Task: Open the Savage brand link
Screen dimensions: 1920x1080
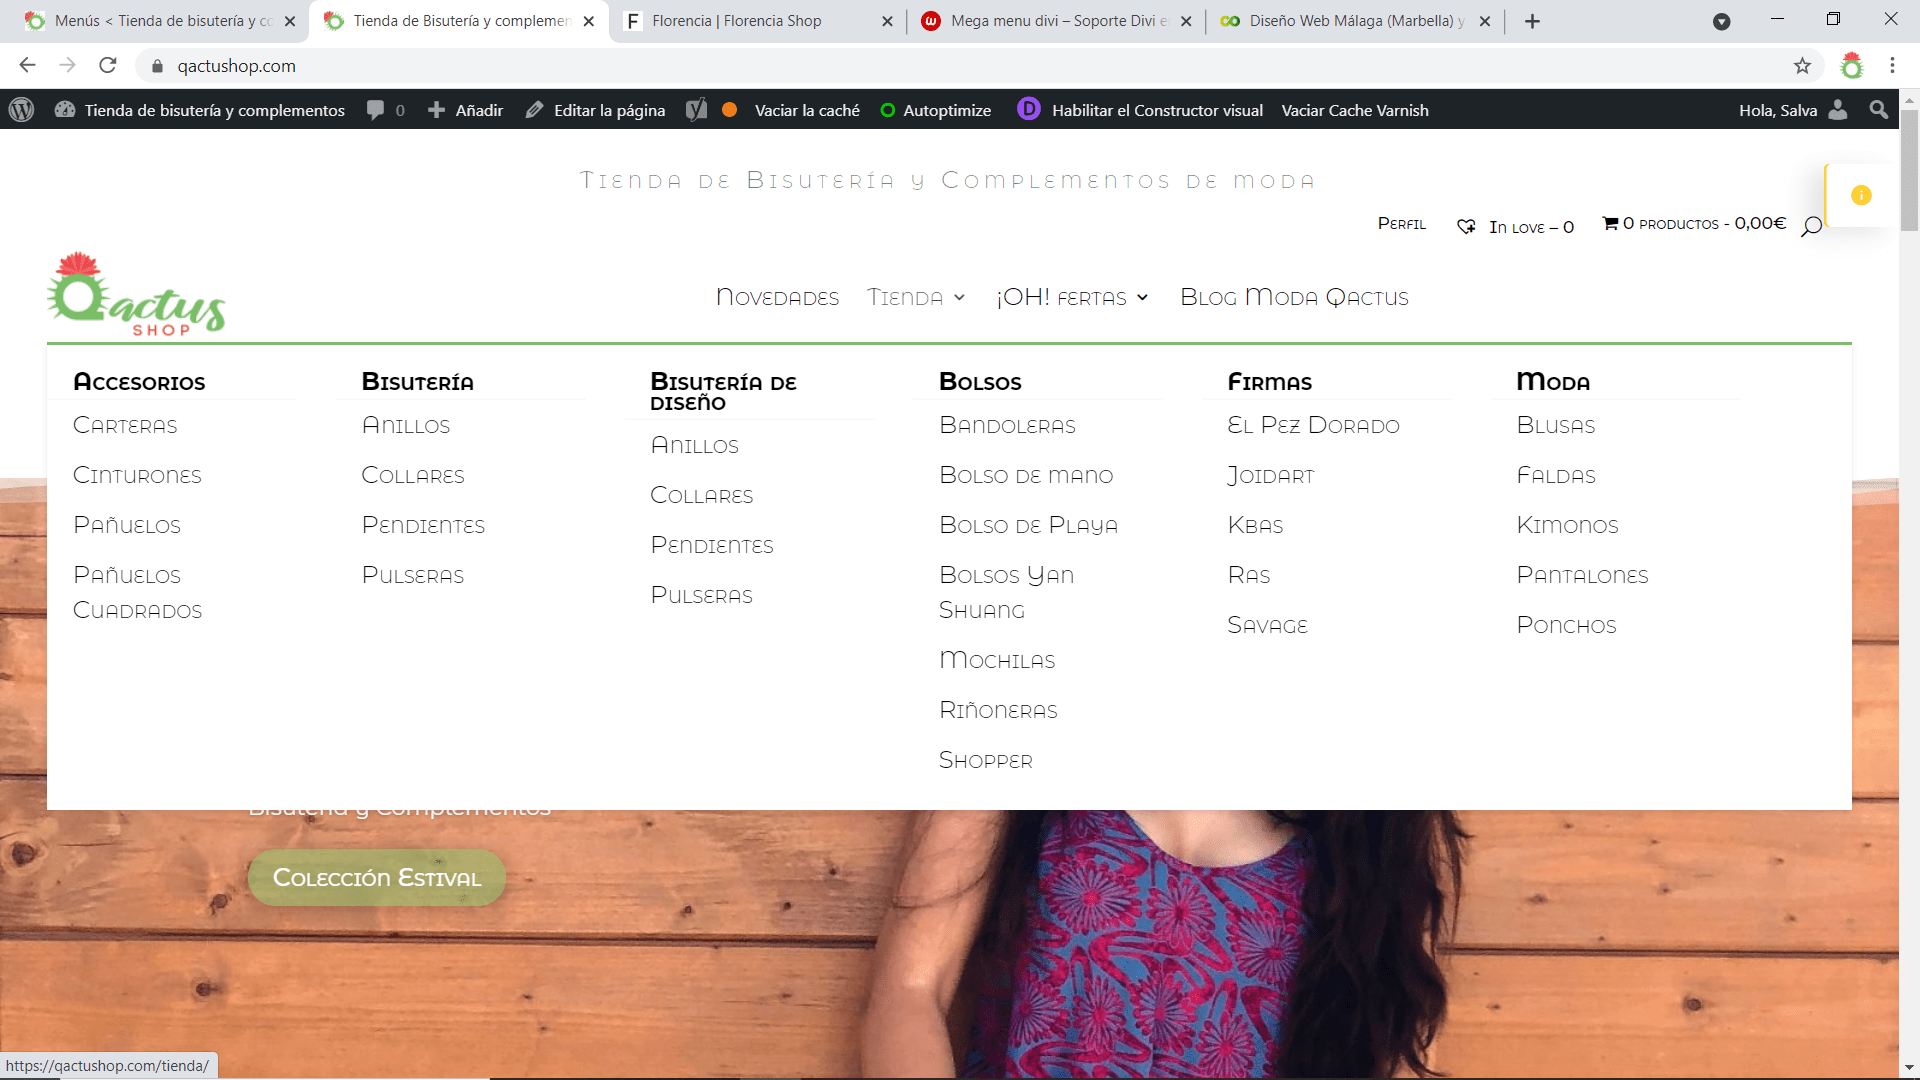Action: [x=1267, y=625]
